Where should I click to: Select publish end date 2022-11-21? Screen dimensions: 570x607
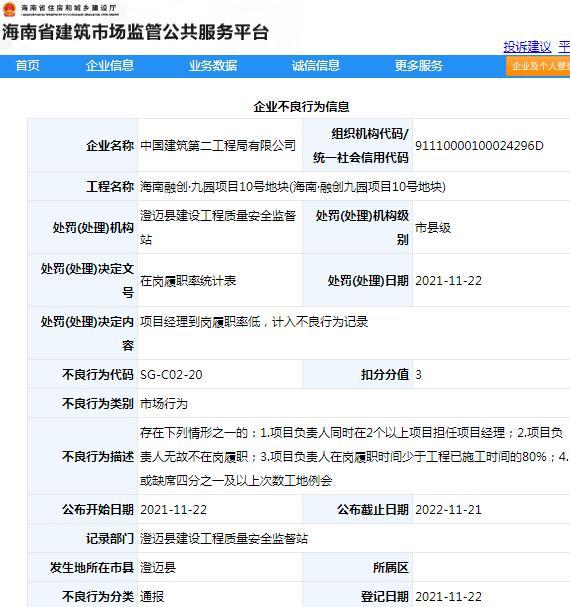point(448,509)
